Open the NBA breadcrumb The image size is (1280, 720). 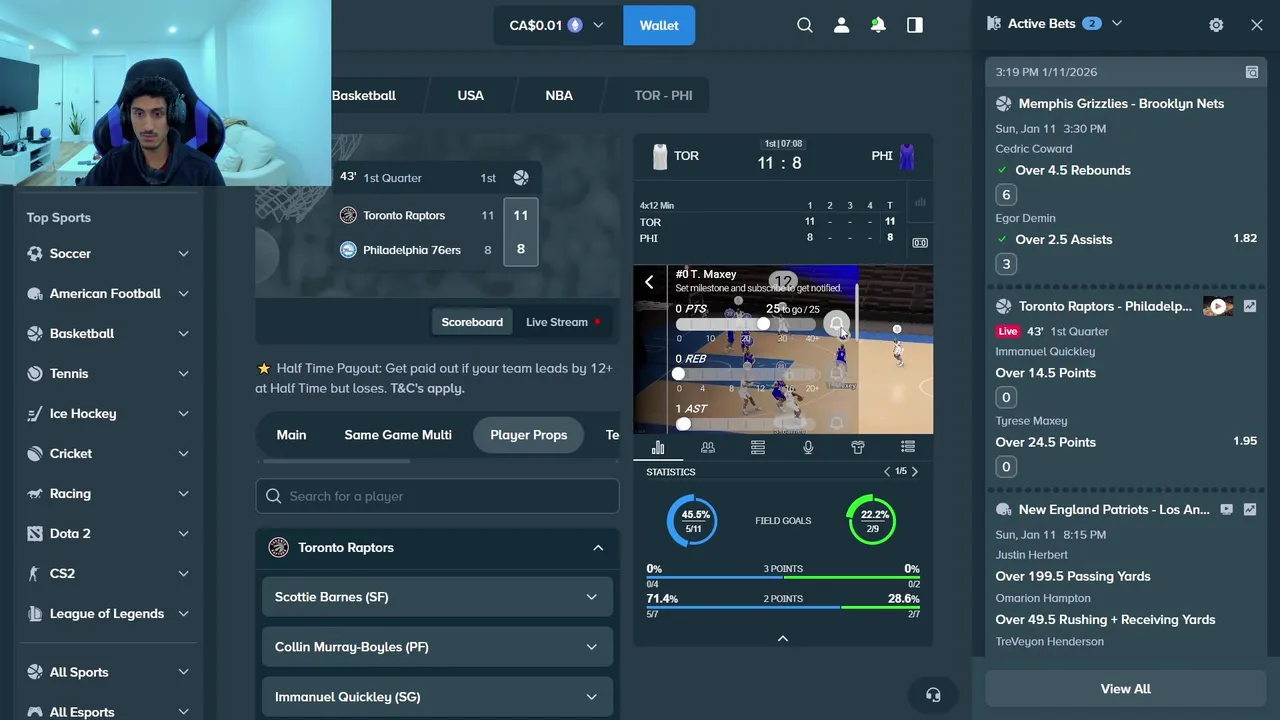pos(559,96)
